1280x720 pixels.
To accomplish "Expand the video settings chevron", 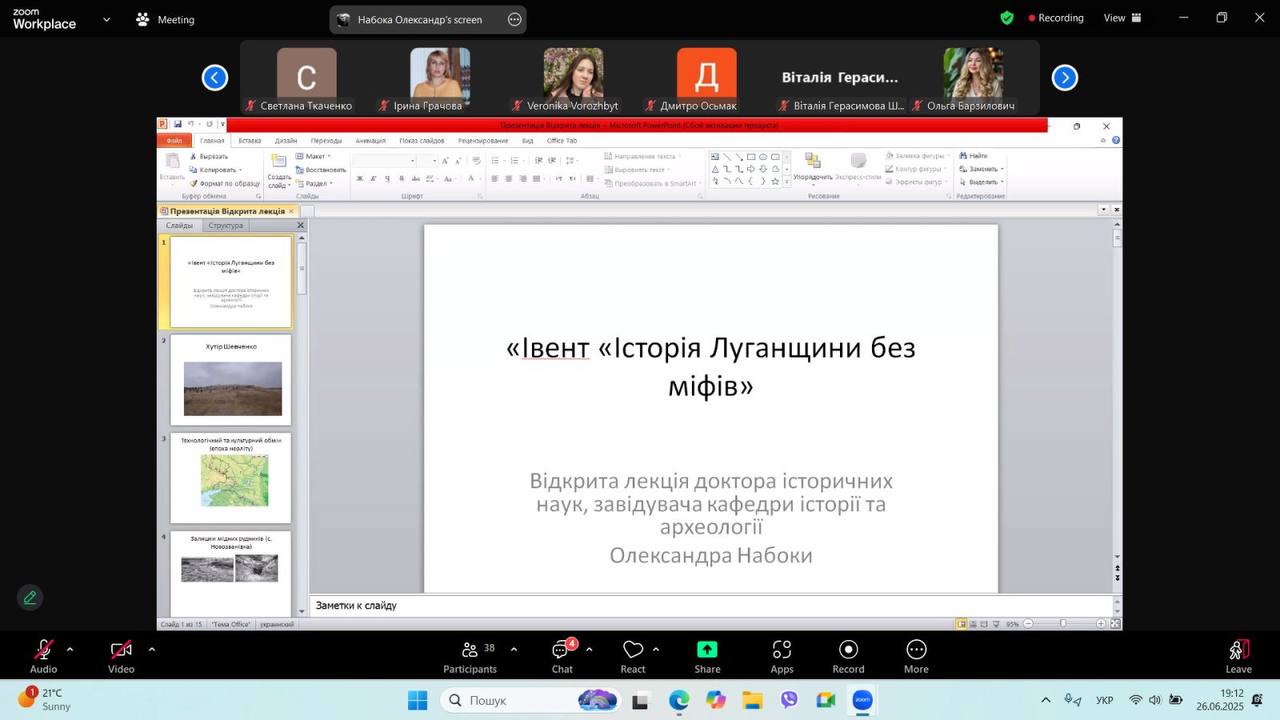I will 152,649.
